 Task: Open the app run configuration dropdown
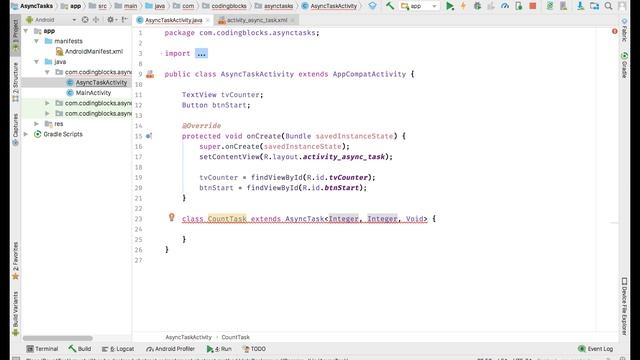tap(419, 6)
